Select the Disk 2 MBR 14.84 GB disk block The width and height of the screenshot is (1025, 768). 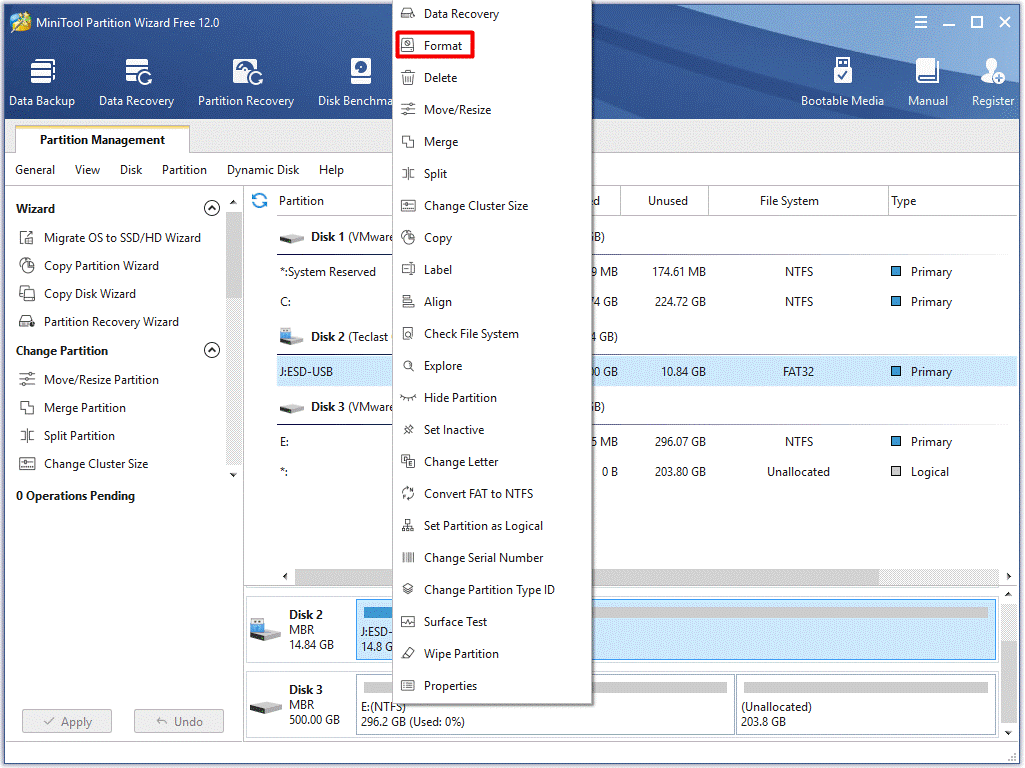[301, 630]
